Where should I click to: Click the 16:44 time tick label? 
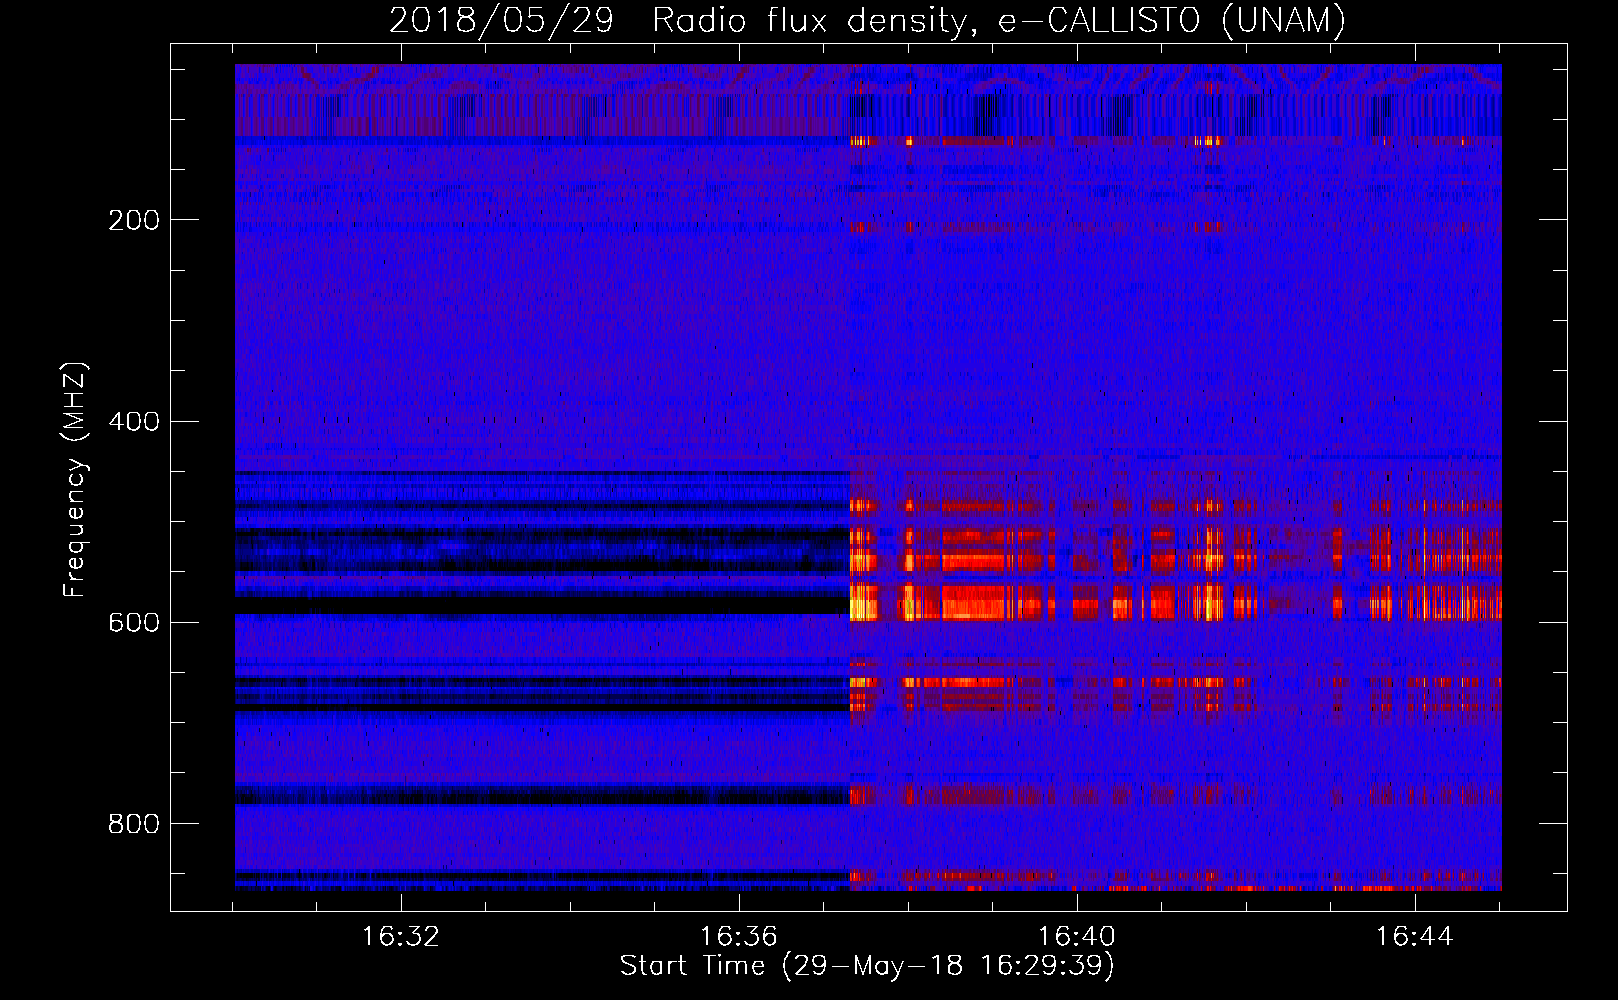click(1415, 937)
